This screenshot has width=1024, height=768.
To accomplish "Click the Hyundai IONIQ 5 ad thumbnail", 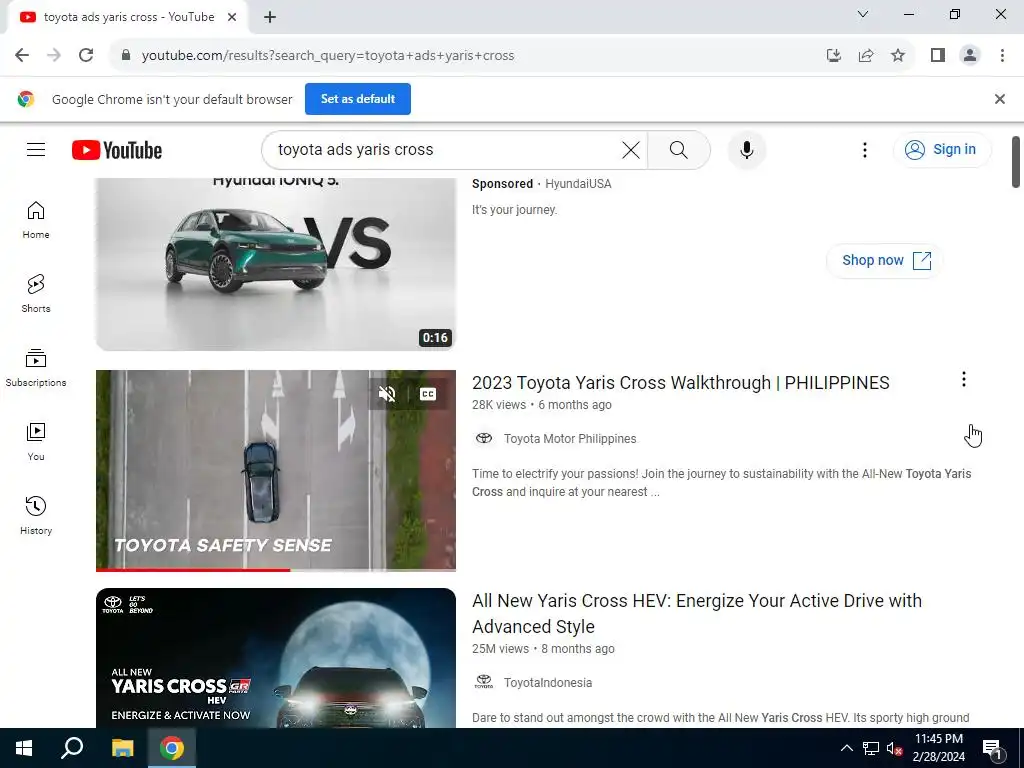I will tap(276, 264).
